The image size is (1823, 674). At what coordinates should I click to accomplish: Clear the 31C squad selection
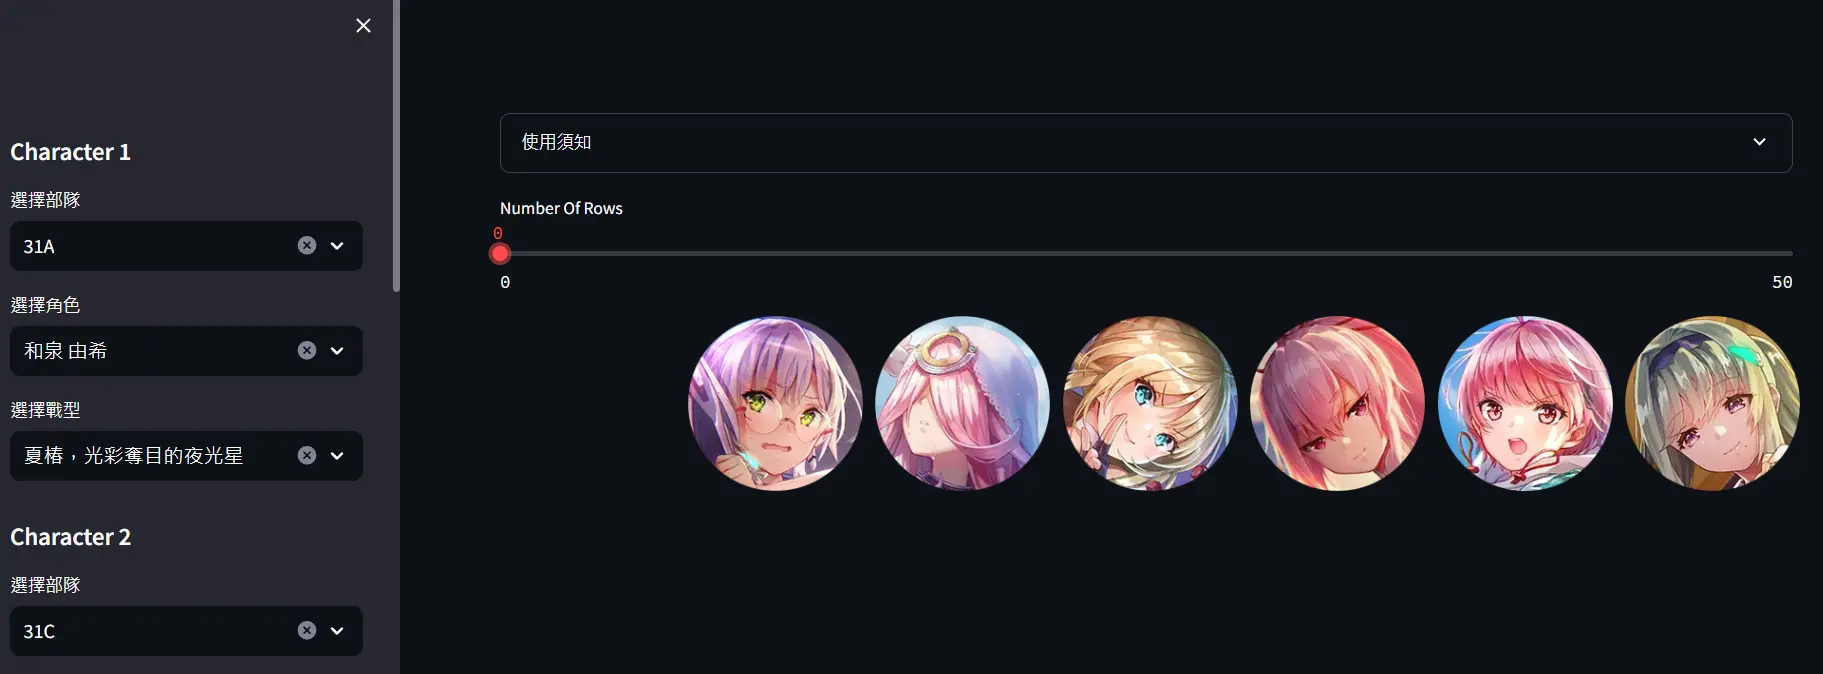(307, 631)
